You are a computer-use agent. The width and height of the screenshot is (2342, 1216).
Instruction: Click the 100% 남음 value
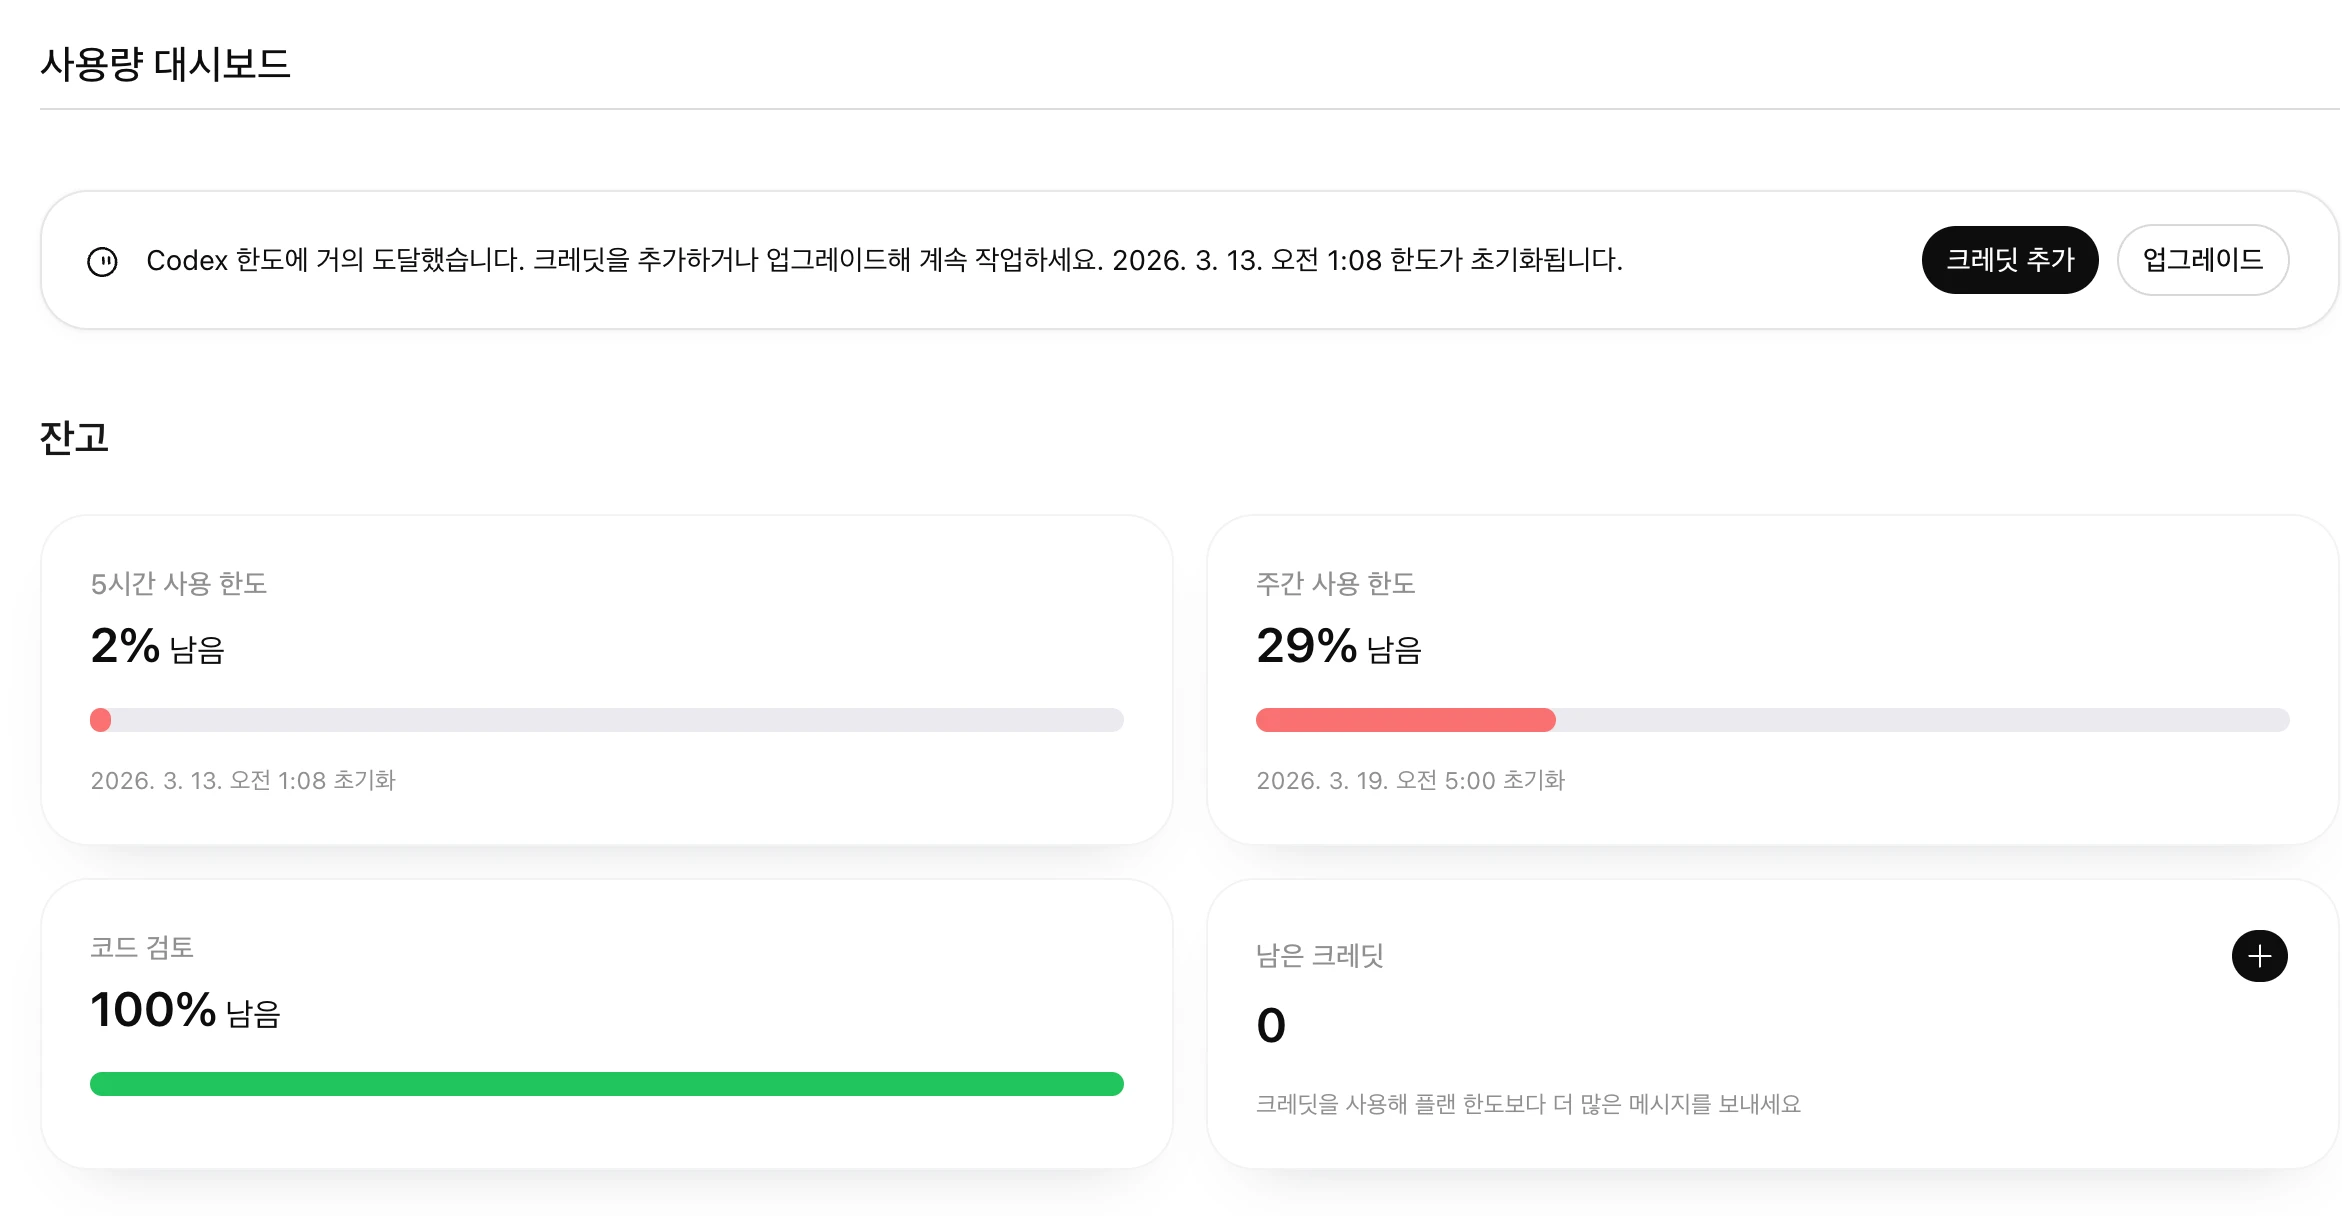coord(185,1011)
